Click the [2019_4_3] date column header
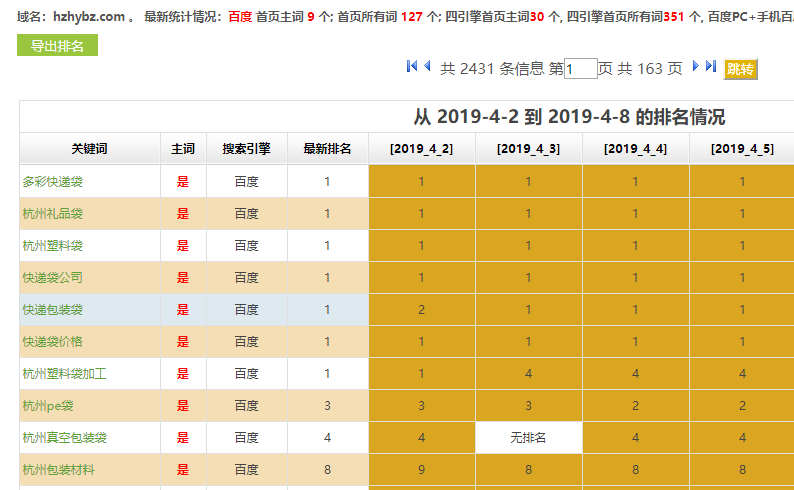 click(528, 149)
